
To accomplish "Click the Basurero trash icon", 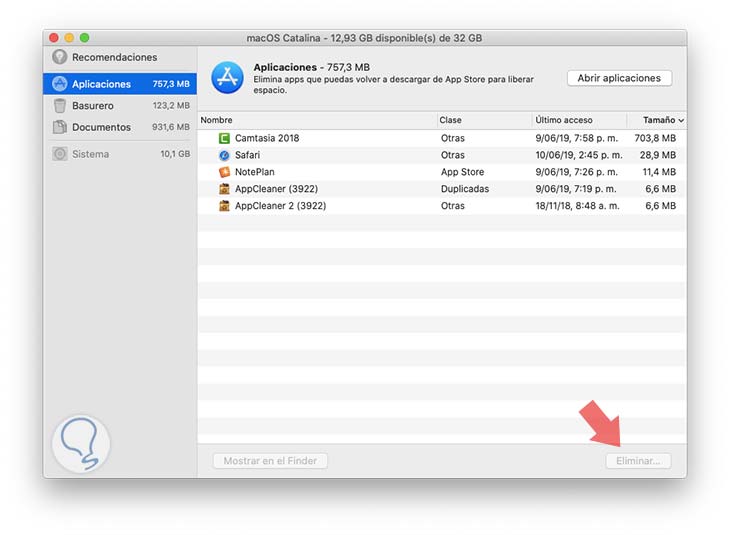I will (x=60, y=106).
